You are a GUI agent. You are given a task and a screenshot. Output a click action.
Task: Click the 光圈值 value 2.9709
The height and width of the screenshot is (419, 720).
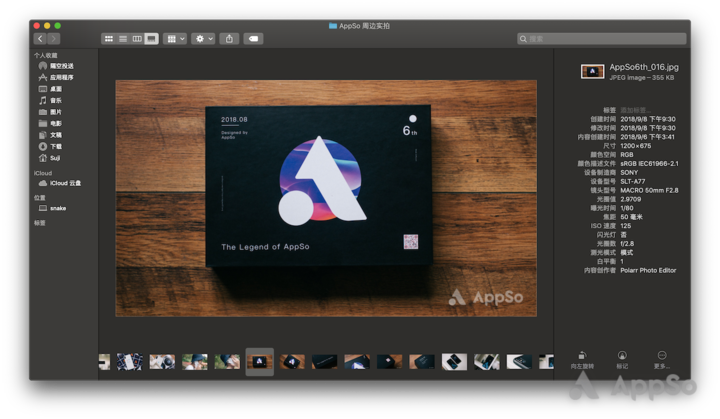pyautogui.click(x=630, y=199)
